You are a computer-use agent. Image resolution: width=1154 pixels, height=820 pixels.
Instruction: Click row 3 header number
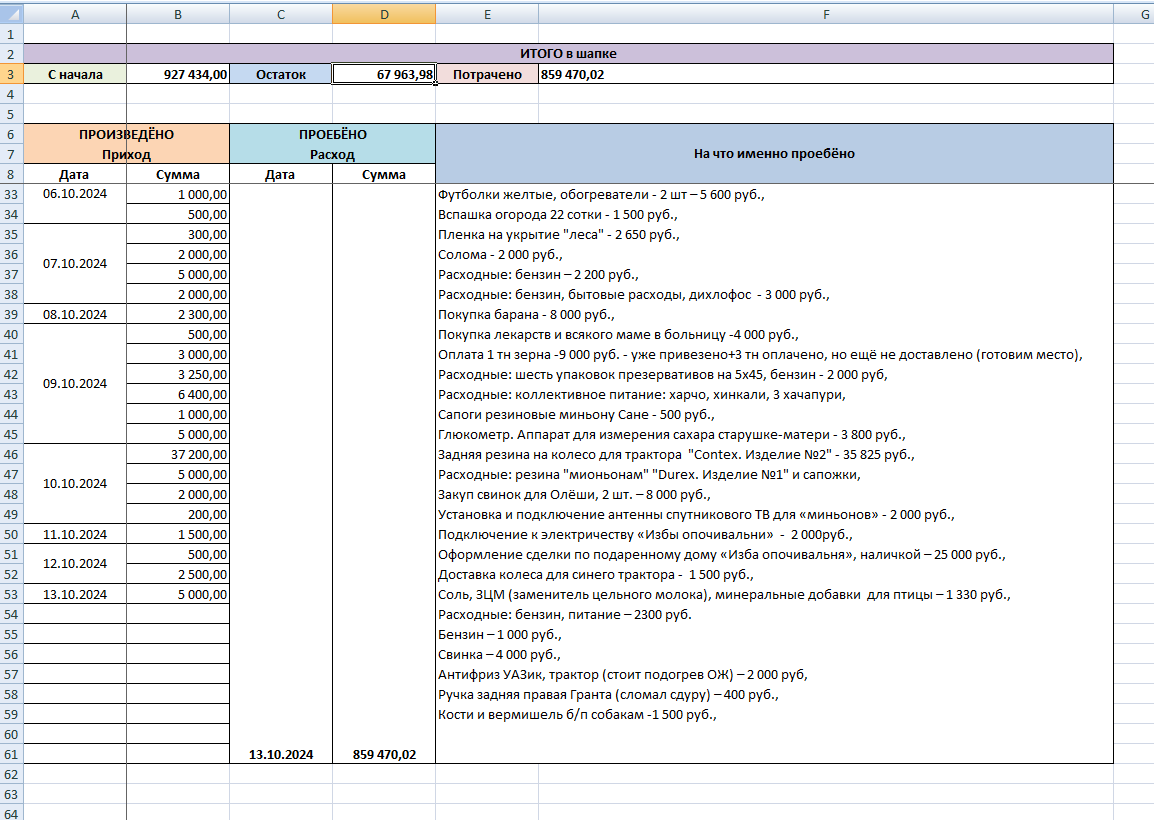pos(11,74)
